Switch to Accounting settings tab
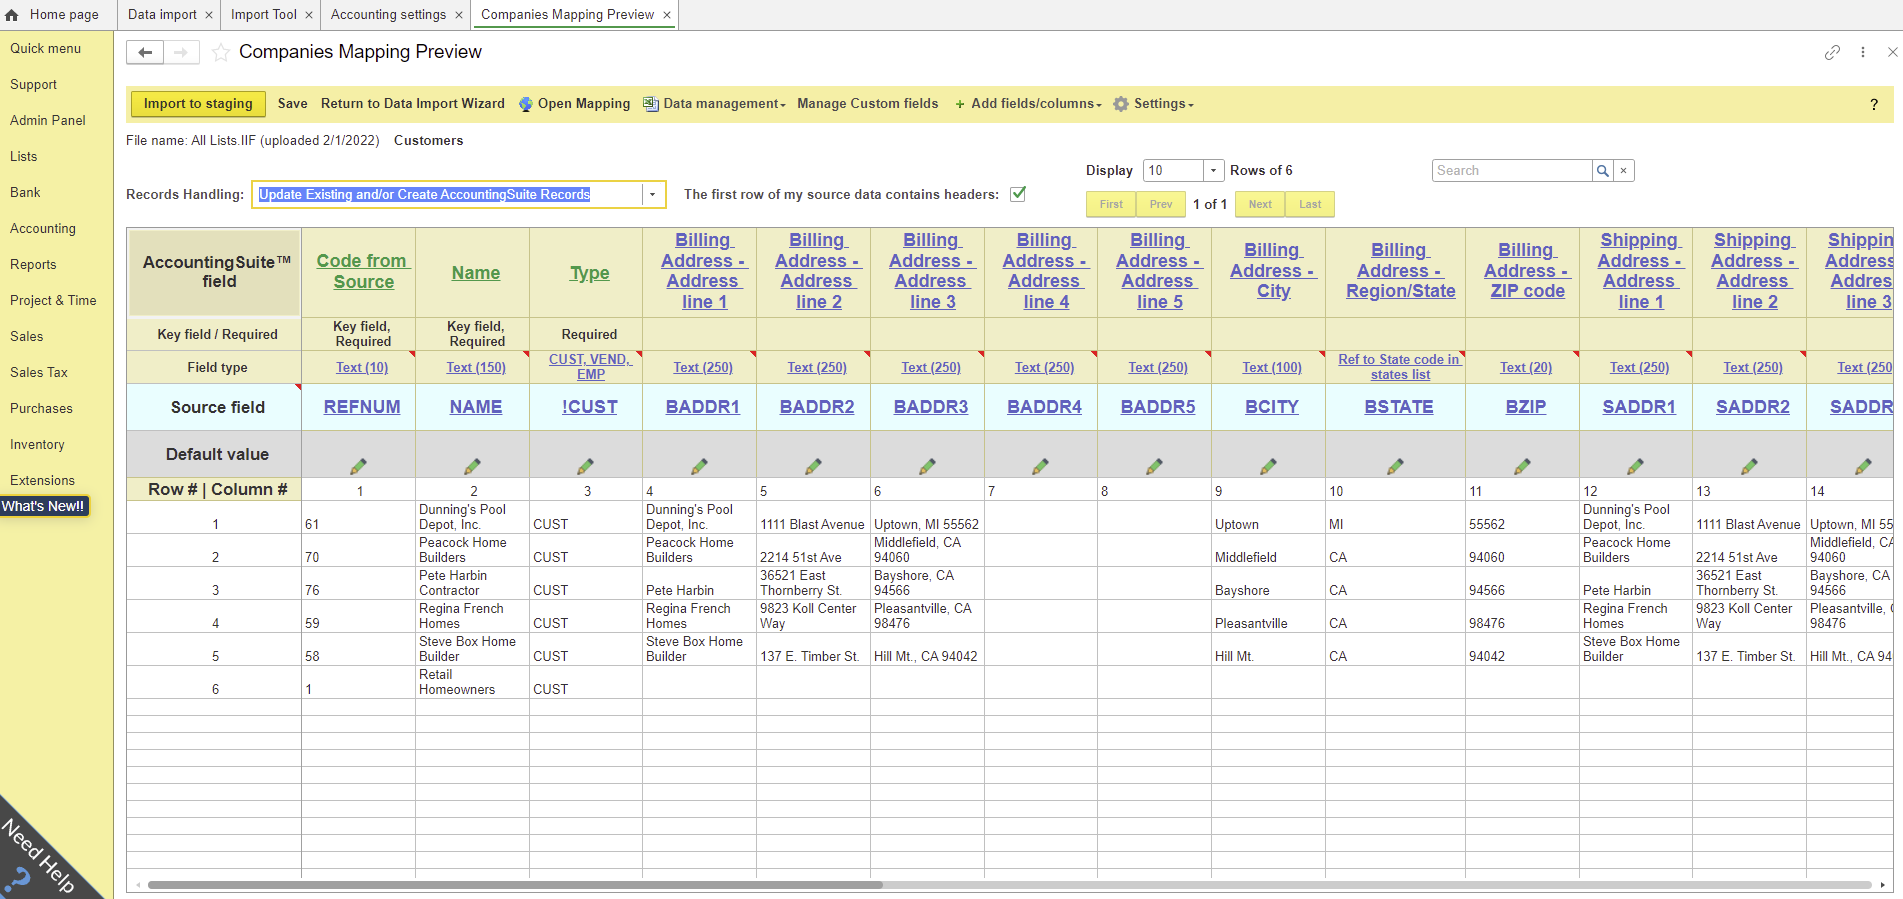Viewport: 1903px width, 899px height. (x=388, y=15)
